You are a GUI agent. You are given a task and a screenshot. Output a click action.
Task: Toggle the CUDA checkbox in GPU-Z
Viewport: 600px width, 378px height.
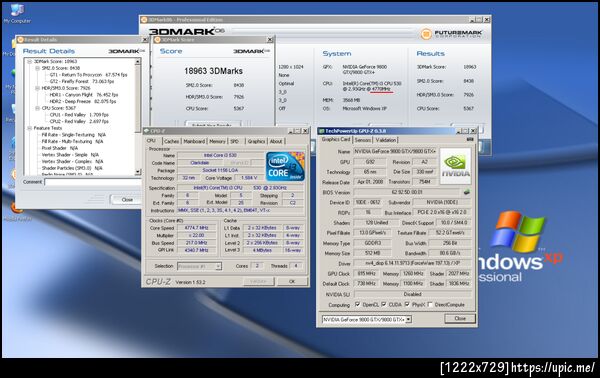tap(384, 305)
